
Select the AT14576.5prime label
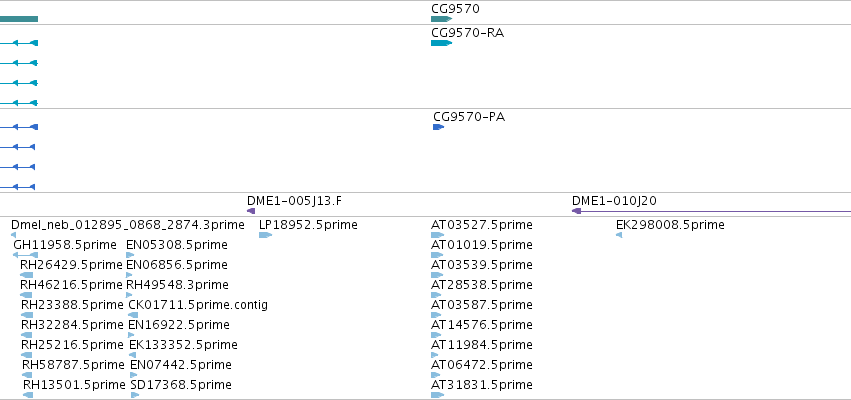click(x=482, y=325)
